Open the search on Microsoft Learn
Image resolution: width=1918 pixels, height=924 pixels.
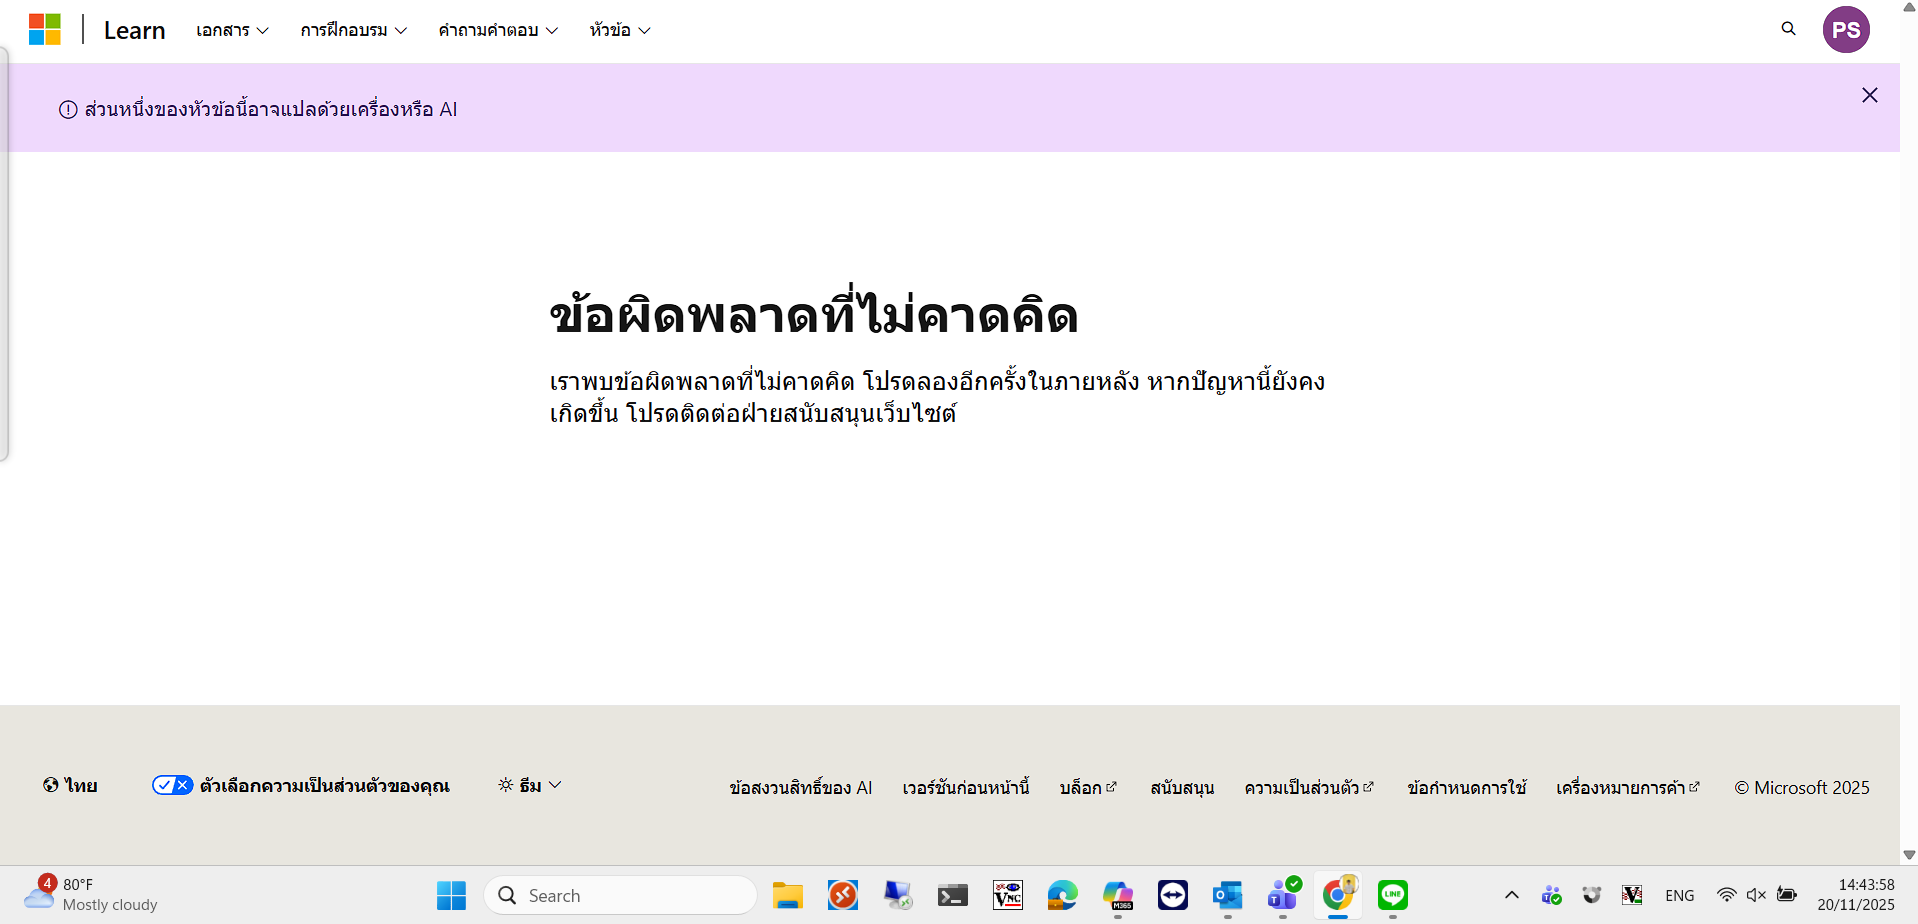[x=1788, y=29]
